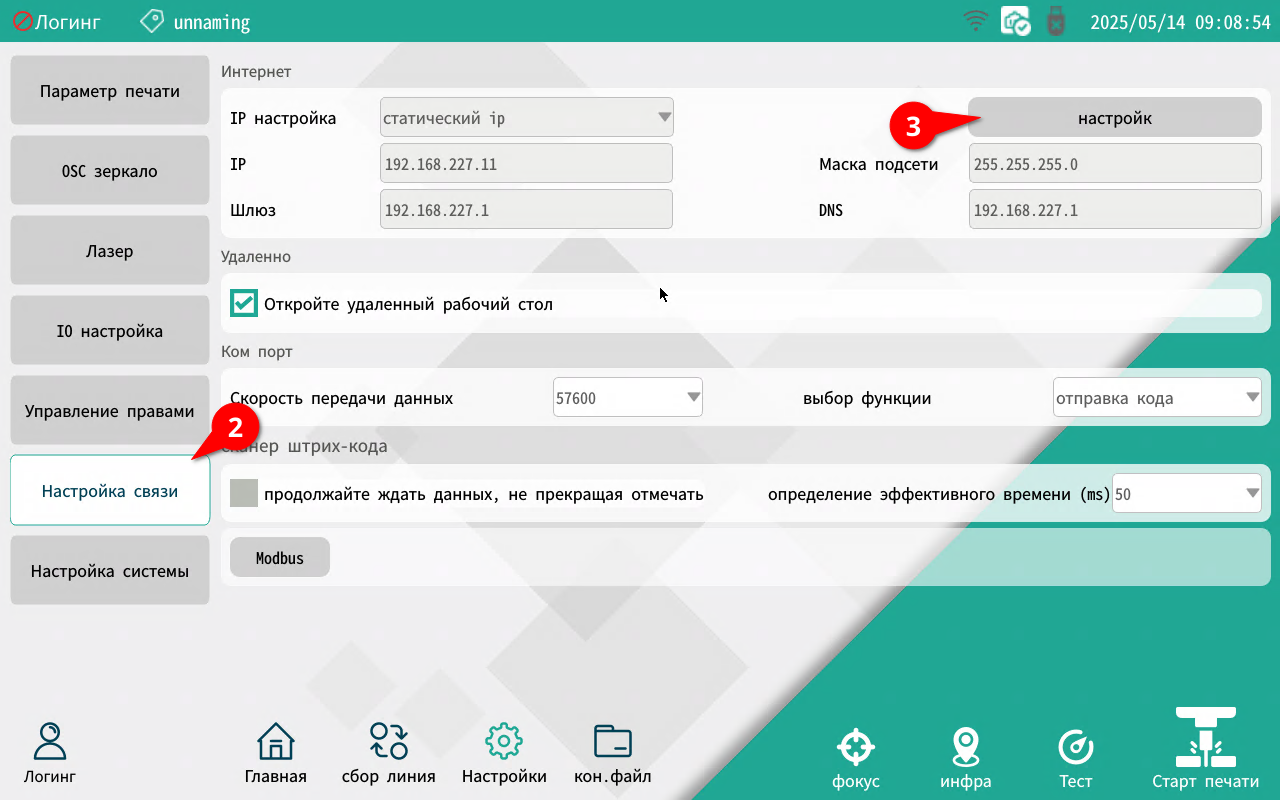Activate the фокус crosshair icon
The height and width of the screenshot is (800, 1280).
[x=855, y=747]
